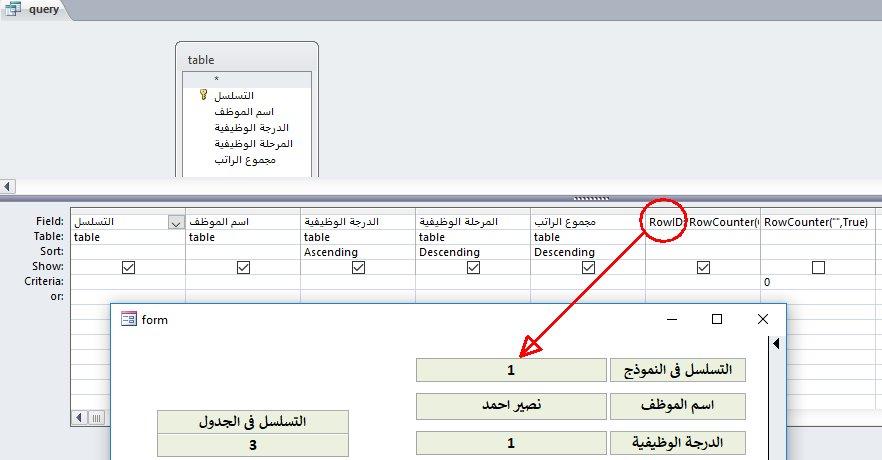The width and height of the screenshot is (882, 460).
Task: Select الدرجة الوظيفية in the table field list
Action: point(251,128)
